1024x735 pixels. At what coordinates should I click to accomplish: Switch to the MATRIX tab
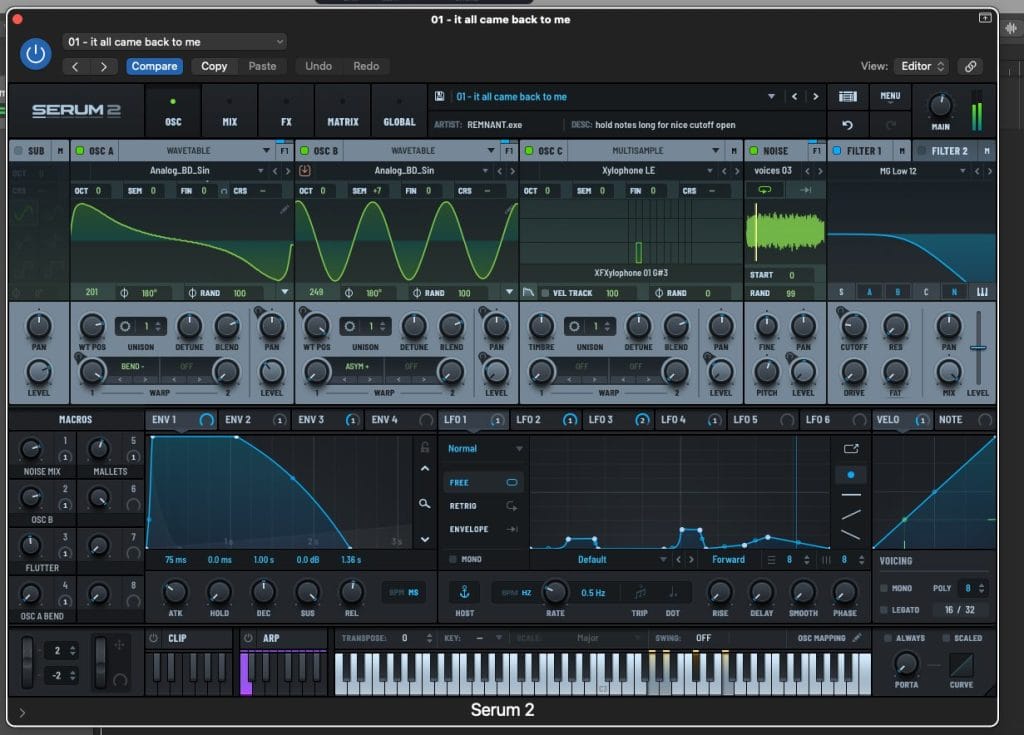pos(343,110)
